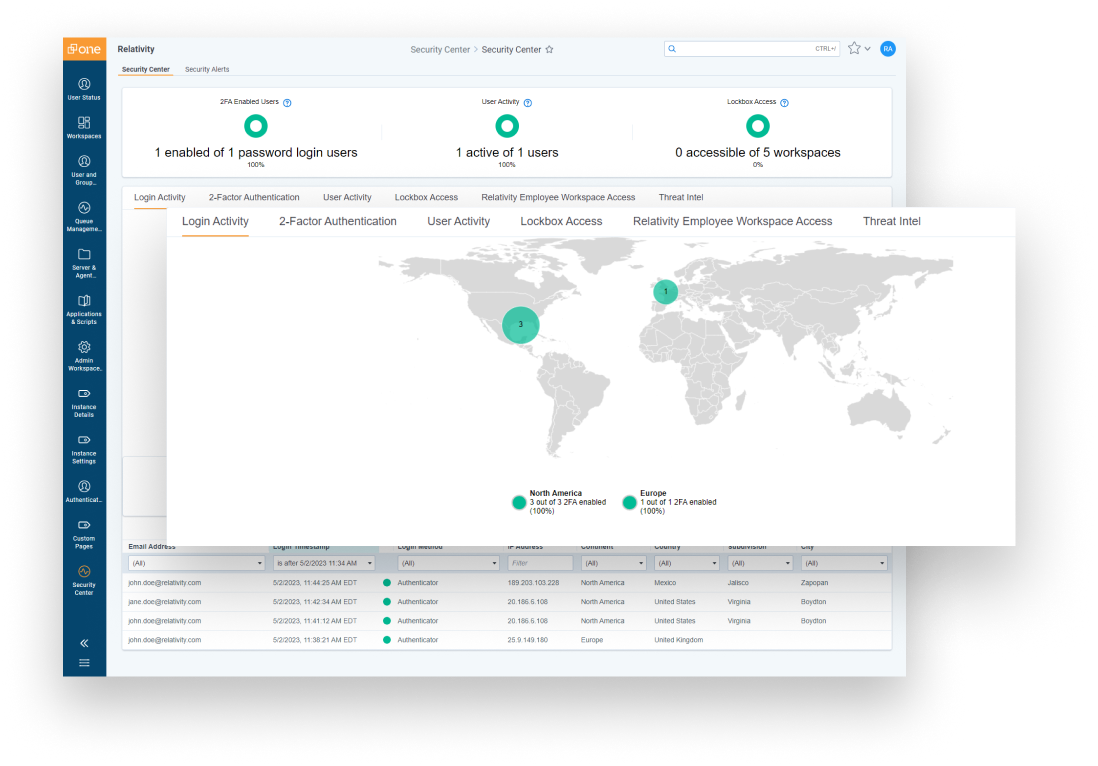Viewport: 1098px width, 766px height.
Task: Click the Europe cluster marker on map
Action: click(x=665, y=292)
